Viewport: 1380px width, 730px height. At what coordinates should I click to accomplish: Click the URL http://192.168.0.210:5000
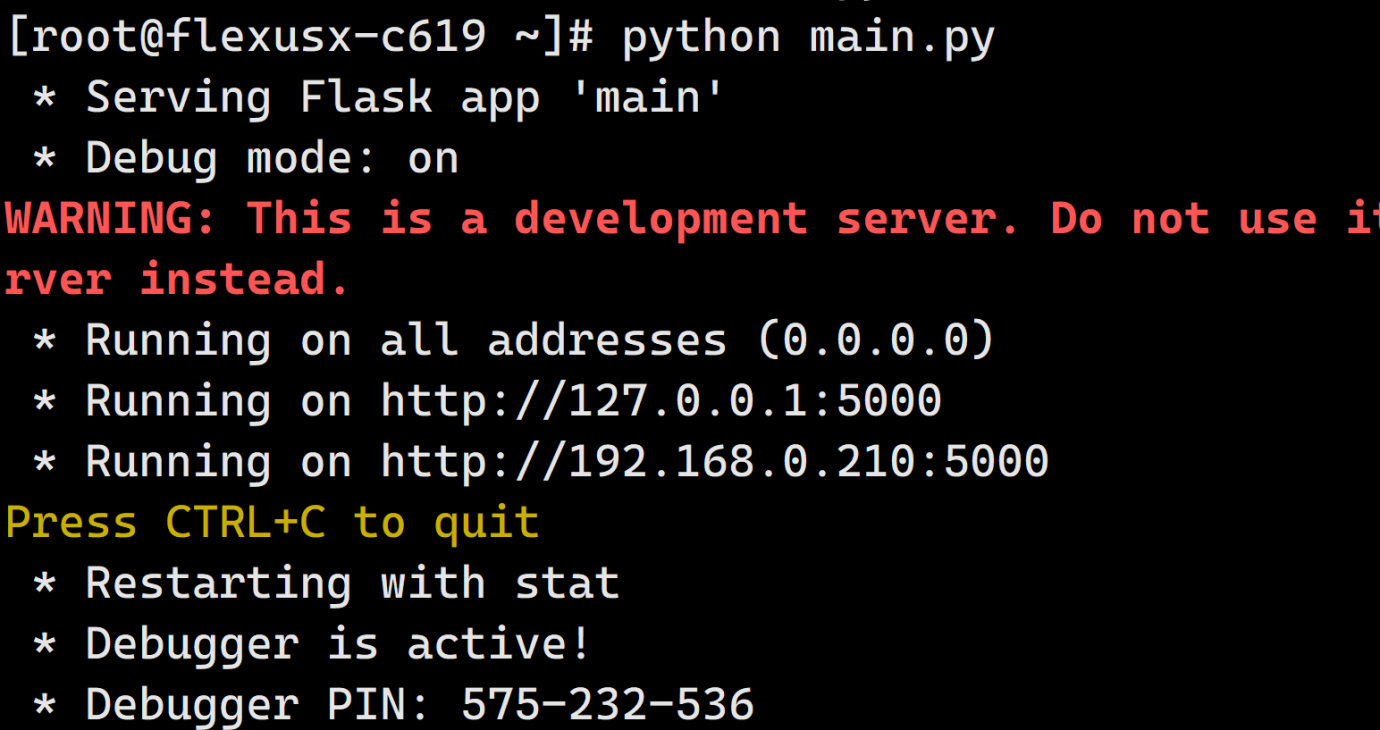coord(715,462)
